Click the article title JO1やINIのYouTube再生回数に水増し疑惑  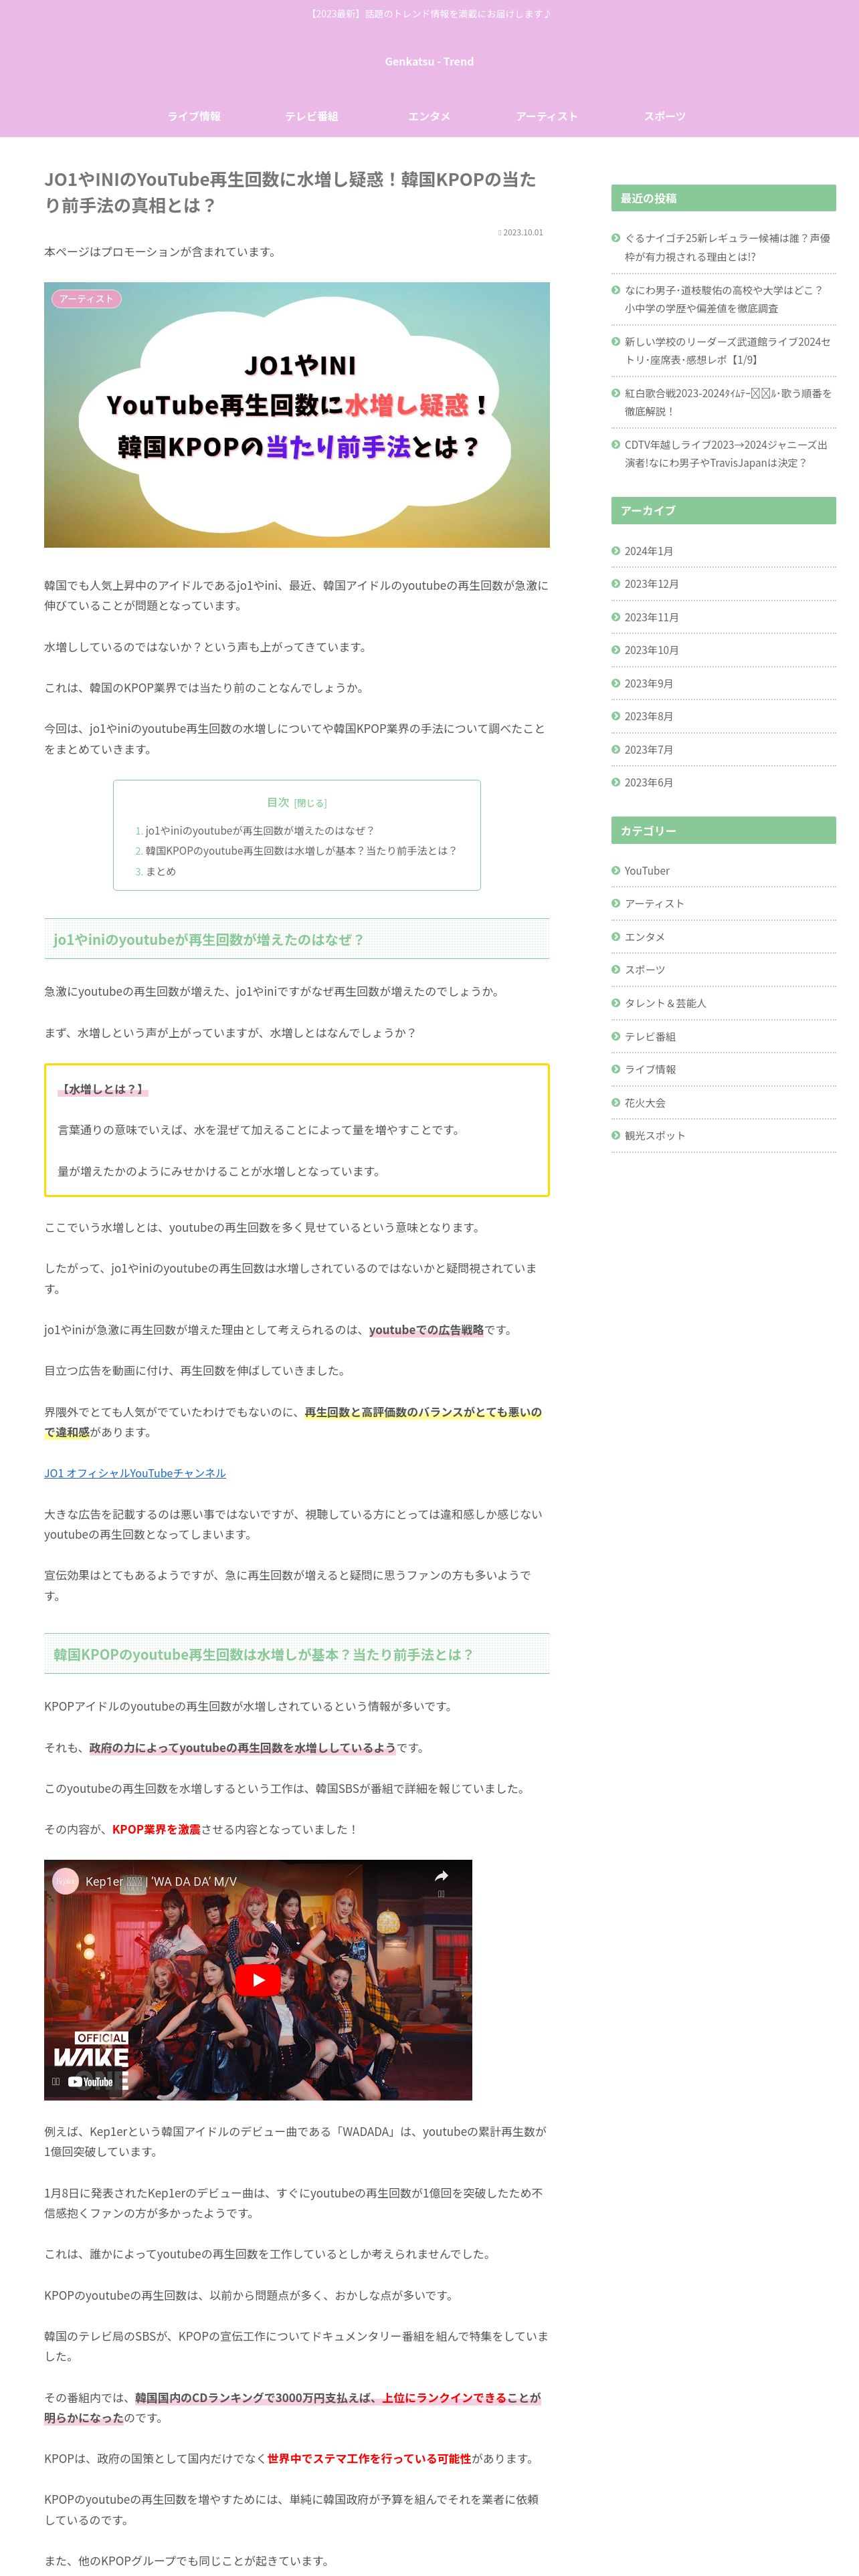point(290,192)
